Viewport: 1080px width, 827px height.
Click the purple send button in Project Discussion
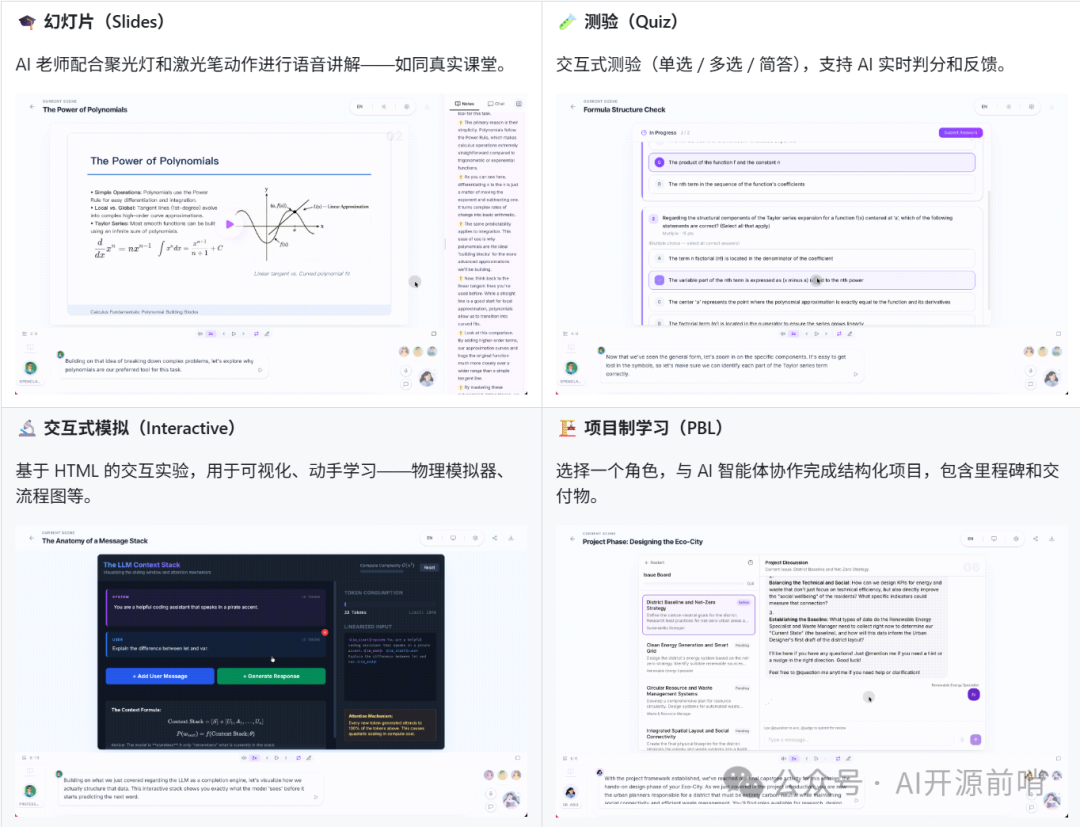click(x=976, y=740)
